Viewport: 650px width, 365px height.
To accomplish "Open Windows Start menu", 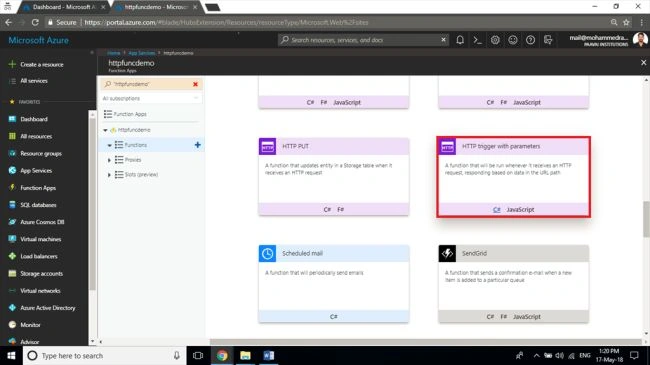I will point(11,355).
